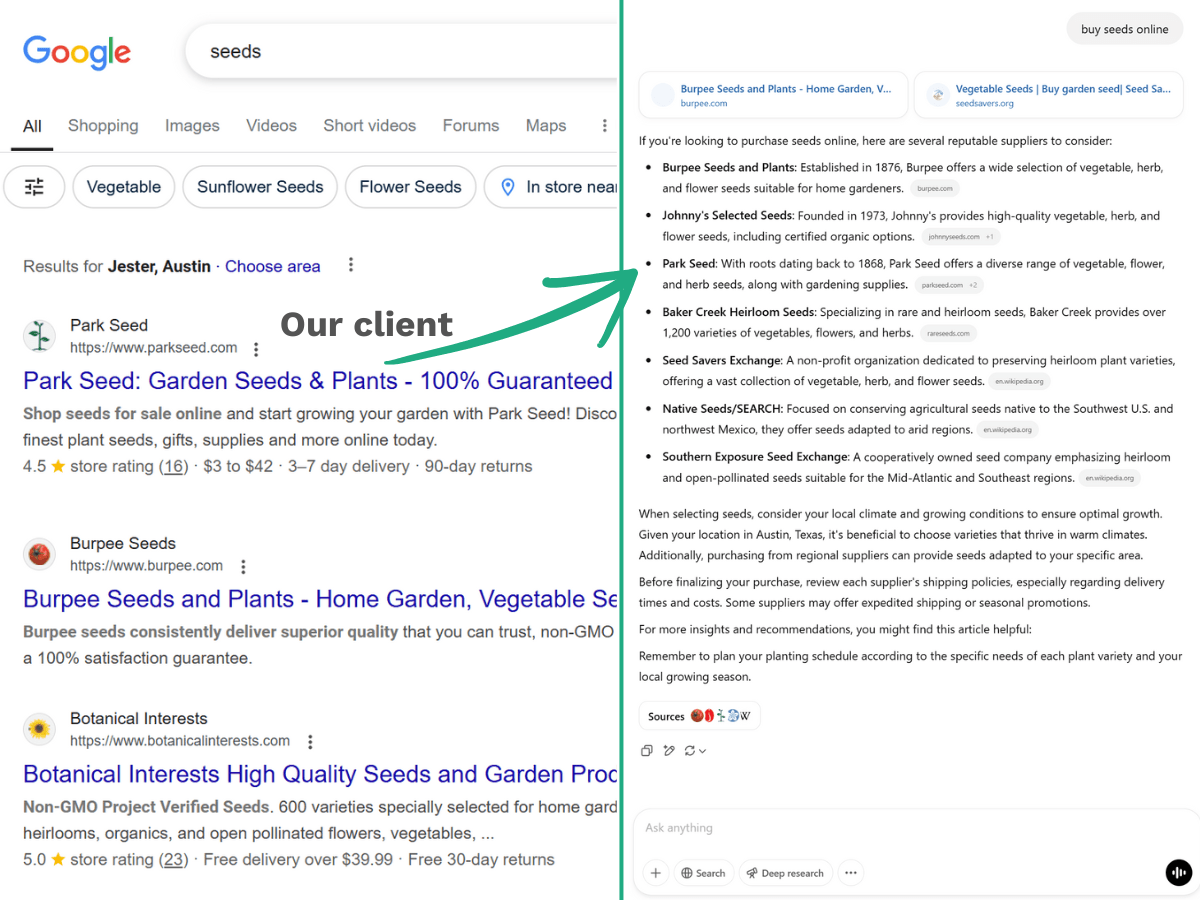1200x900 pixels.
Task: Click the Park Seed favicon
Action: click(40, 336)
